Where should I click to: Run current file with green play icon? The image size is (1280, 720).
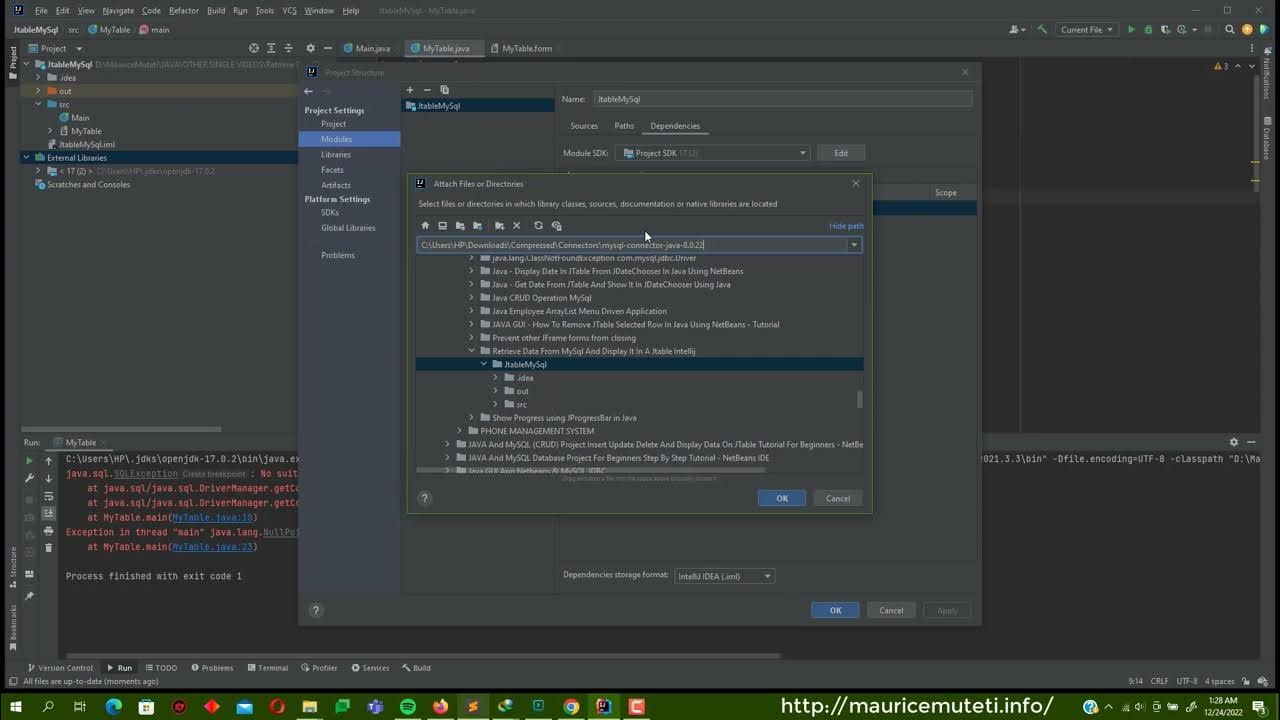pos(1131,30)
